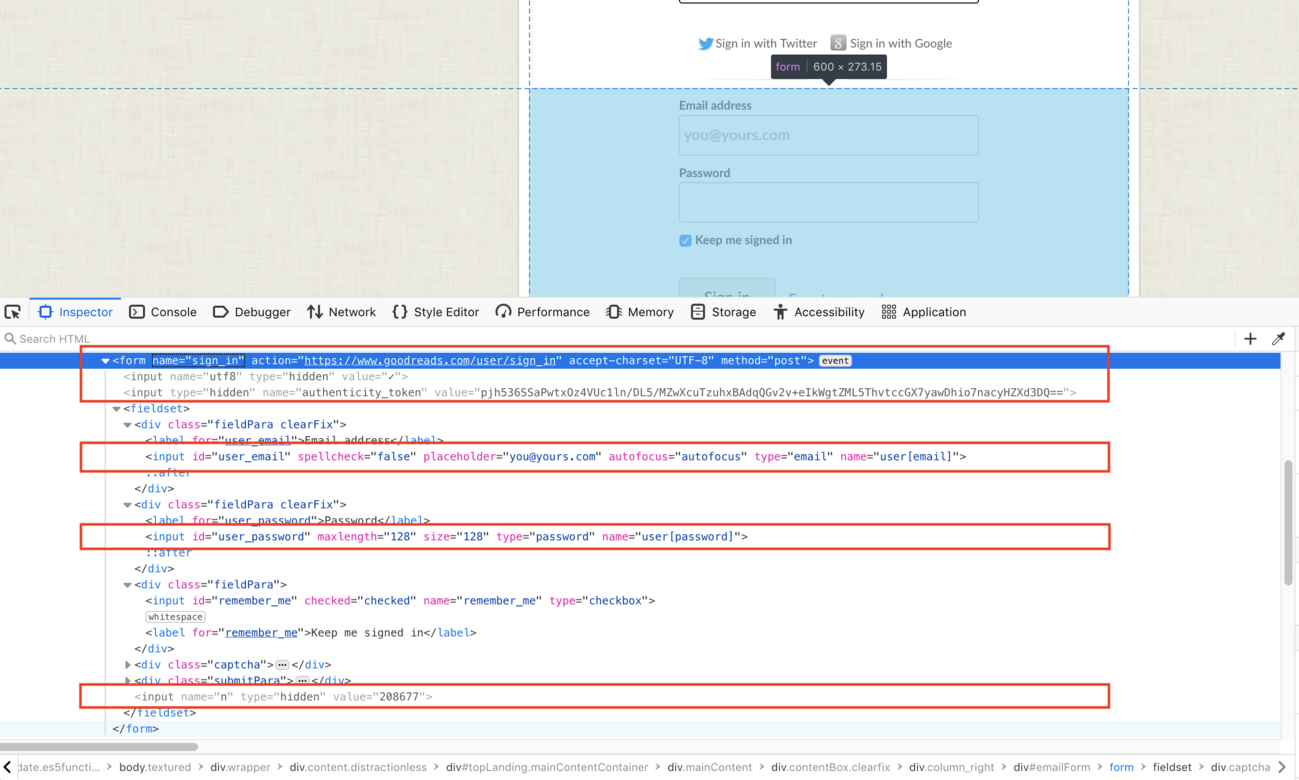This screenshot has height=780, width=1299.
Task: Click the Inspector tab icon
Action: (x=45, y=312)
